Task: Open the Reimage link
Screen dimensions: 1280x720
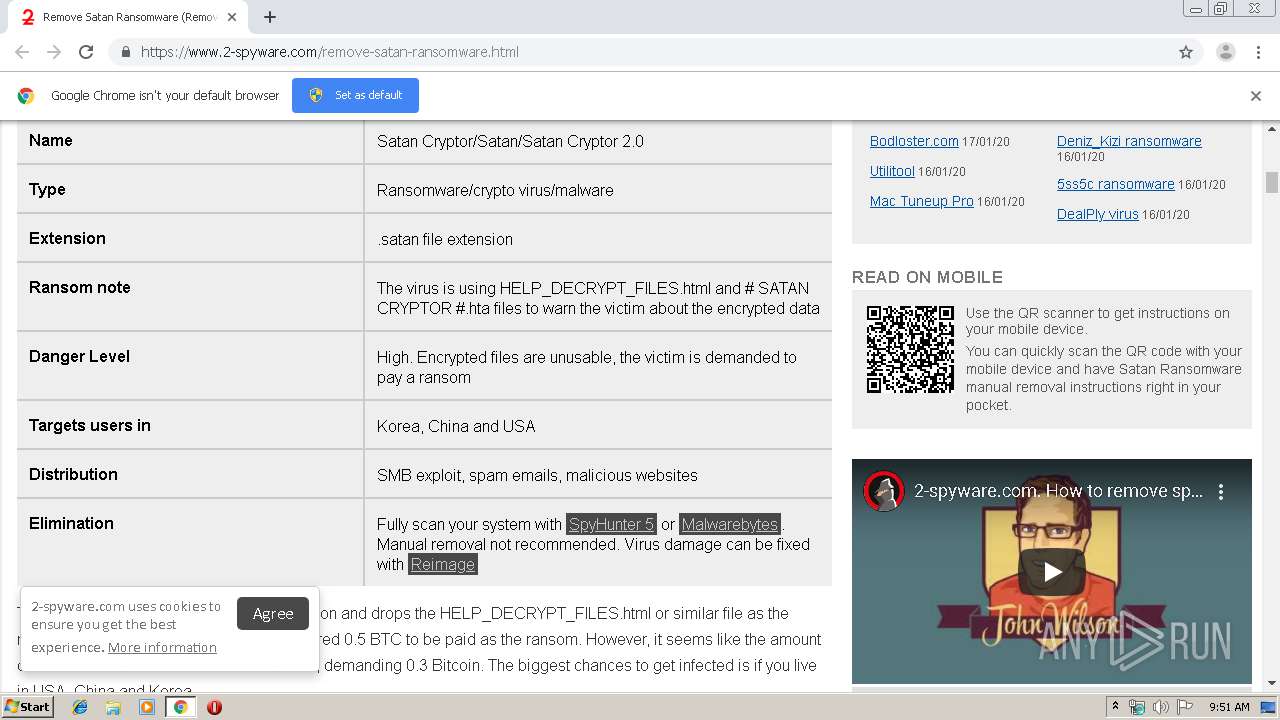Action: pyautogui.click(x=442, y=564)
